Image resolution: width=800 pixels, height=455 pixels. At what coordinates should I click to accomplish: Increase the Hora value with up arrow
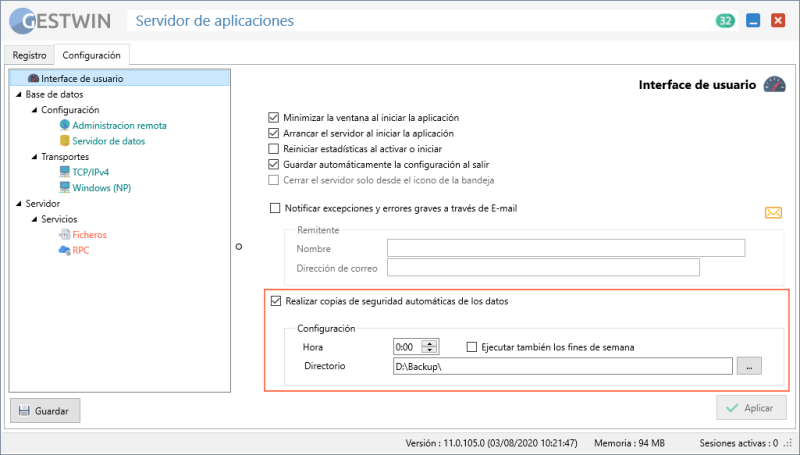(x=431, y=343)
